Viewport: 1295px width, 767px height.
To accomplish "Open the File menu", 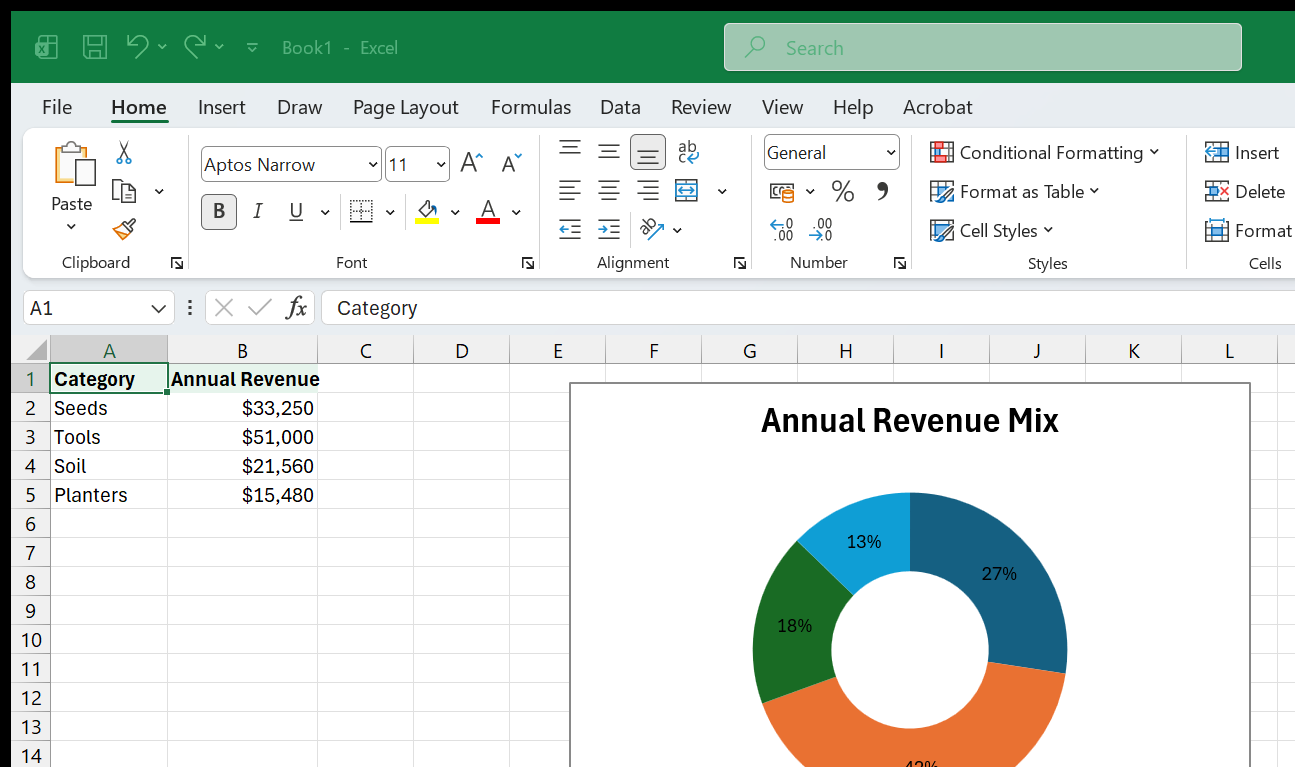I will (x=57, y=107).
